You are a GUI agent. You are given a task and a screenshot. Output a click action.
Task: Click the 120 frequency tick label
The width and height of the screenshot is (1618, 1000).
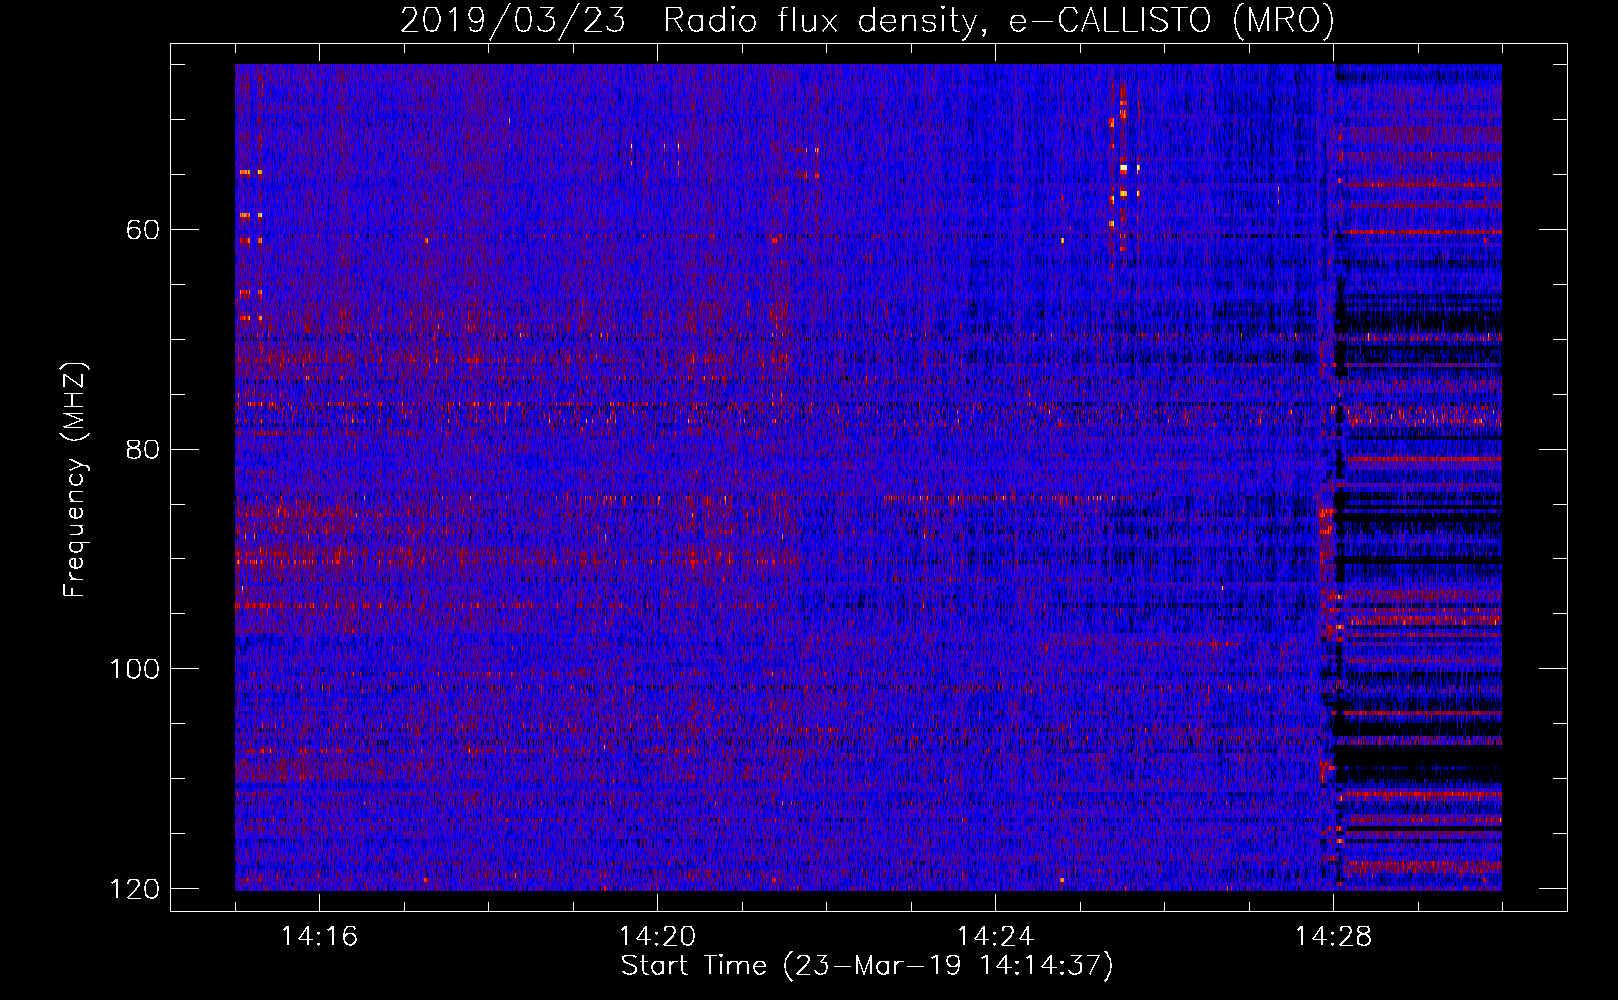134,888
